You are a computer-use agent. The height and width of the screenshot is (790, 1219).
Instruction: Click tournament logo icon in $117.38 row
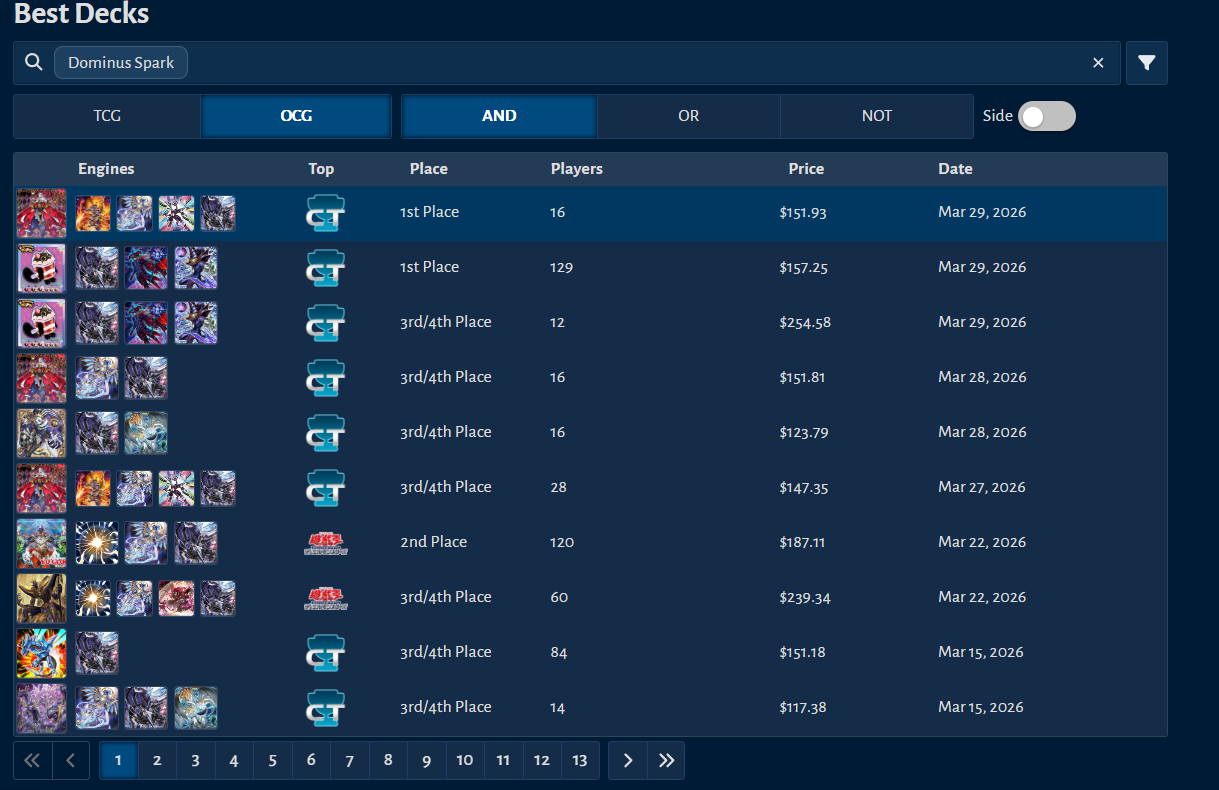click(x=325, y=708)
